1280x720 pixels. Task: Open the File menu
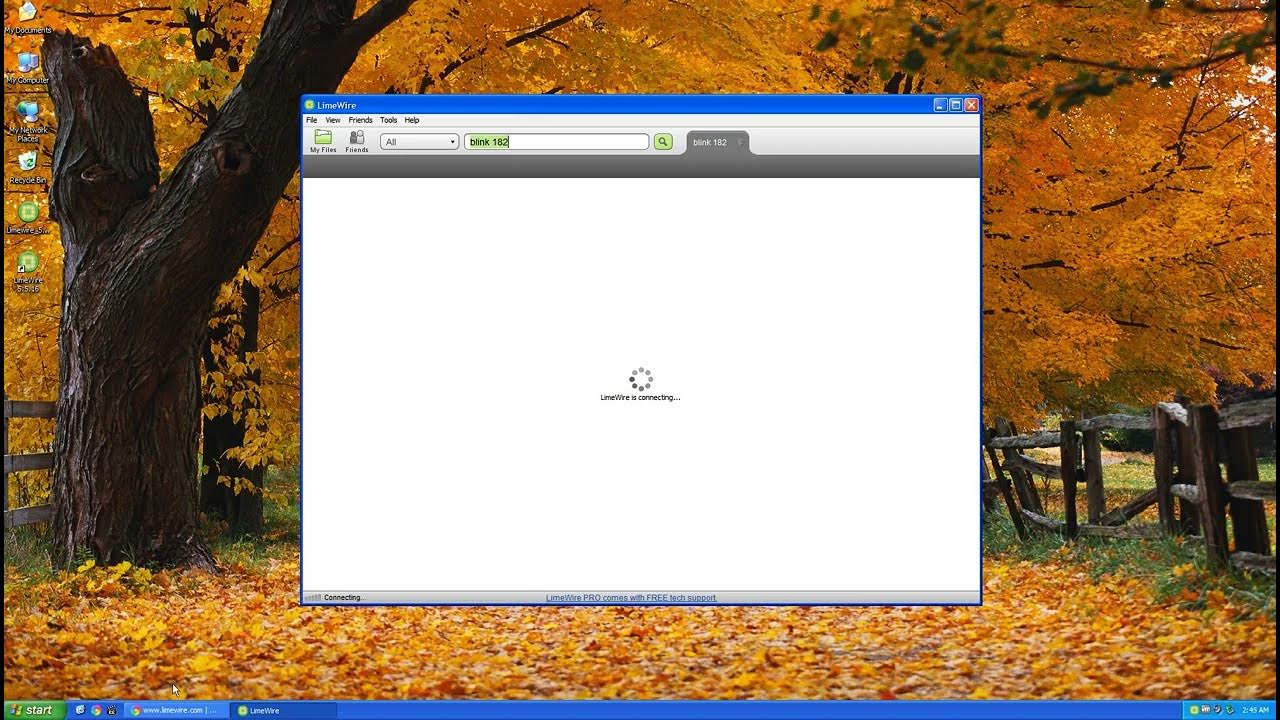[311, 120]
